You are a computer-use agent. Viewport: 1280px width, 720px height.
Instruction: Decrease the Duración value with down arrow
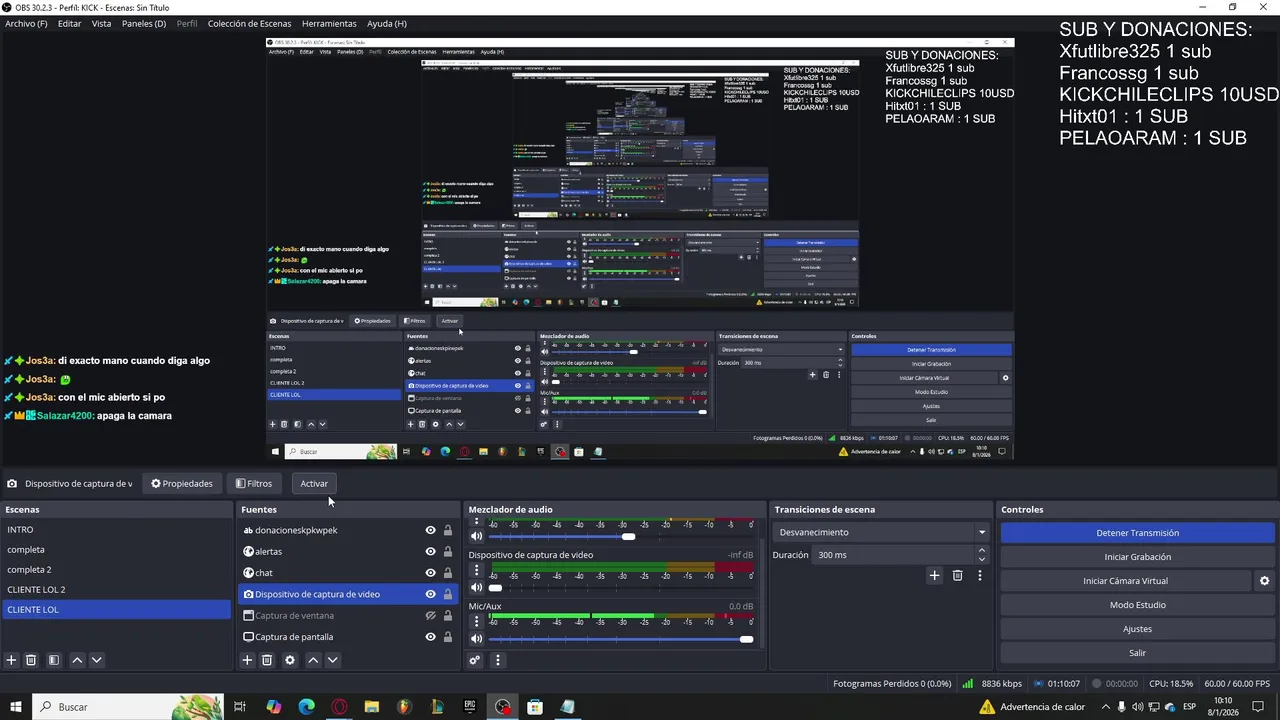(982, 559)
